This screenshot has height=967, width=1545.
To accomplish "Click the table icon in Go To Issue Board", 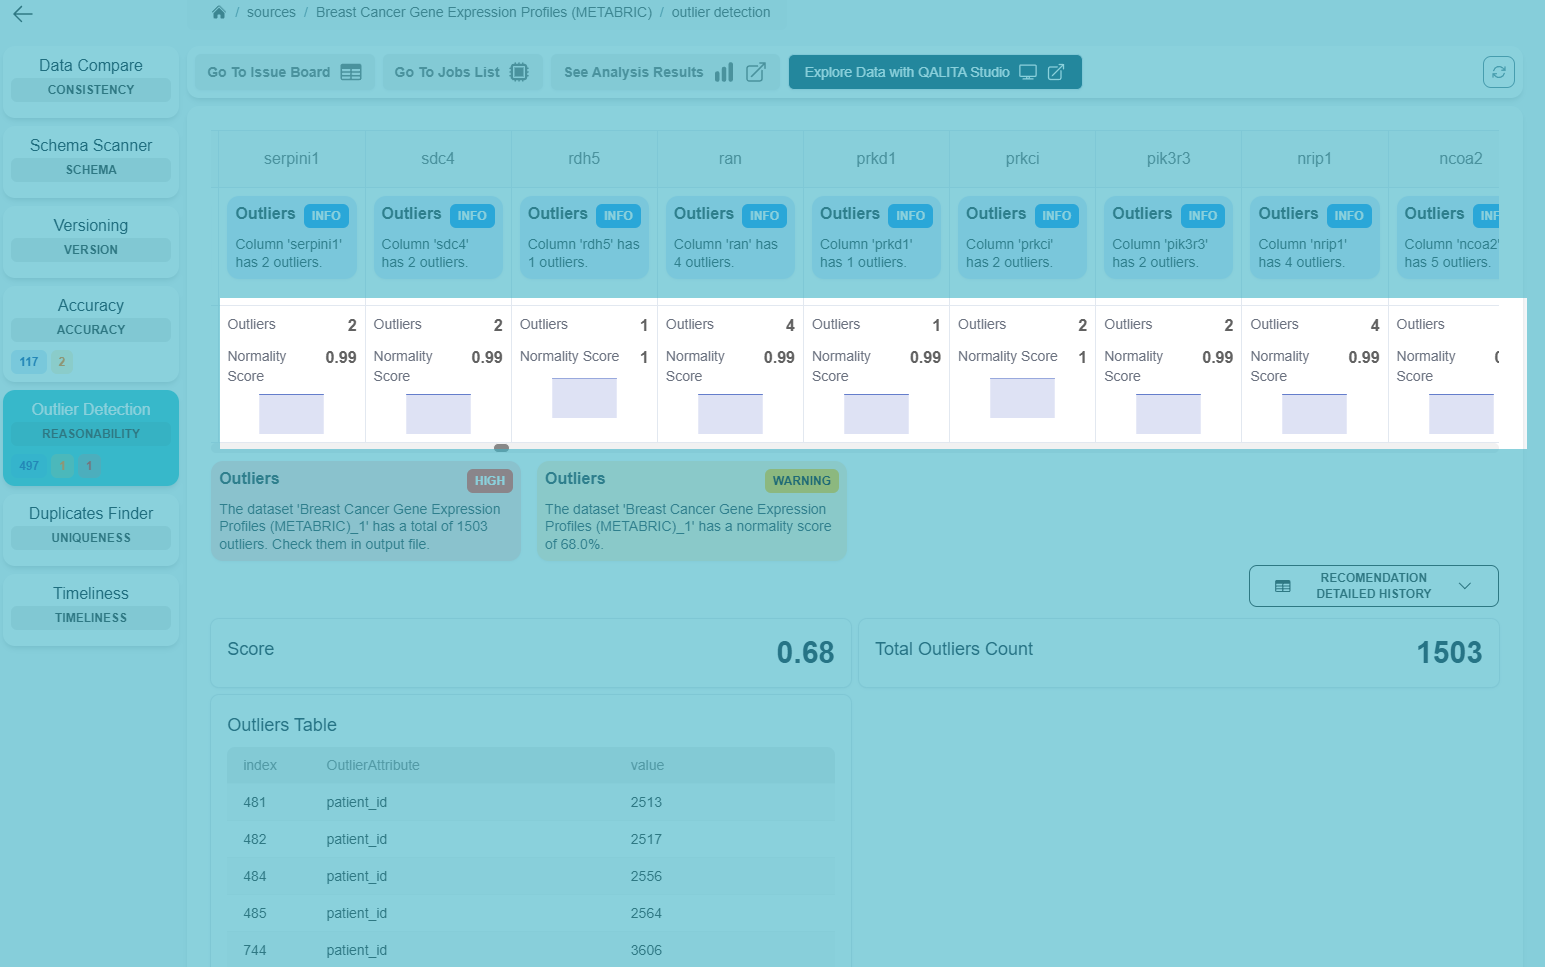I will coord(351,72).
